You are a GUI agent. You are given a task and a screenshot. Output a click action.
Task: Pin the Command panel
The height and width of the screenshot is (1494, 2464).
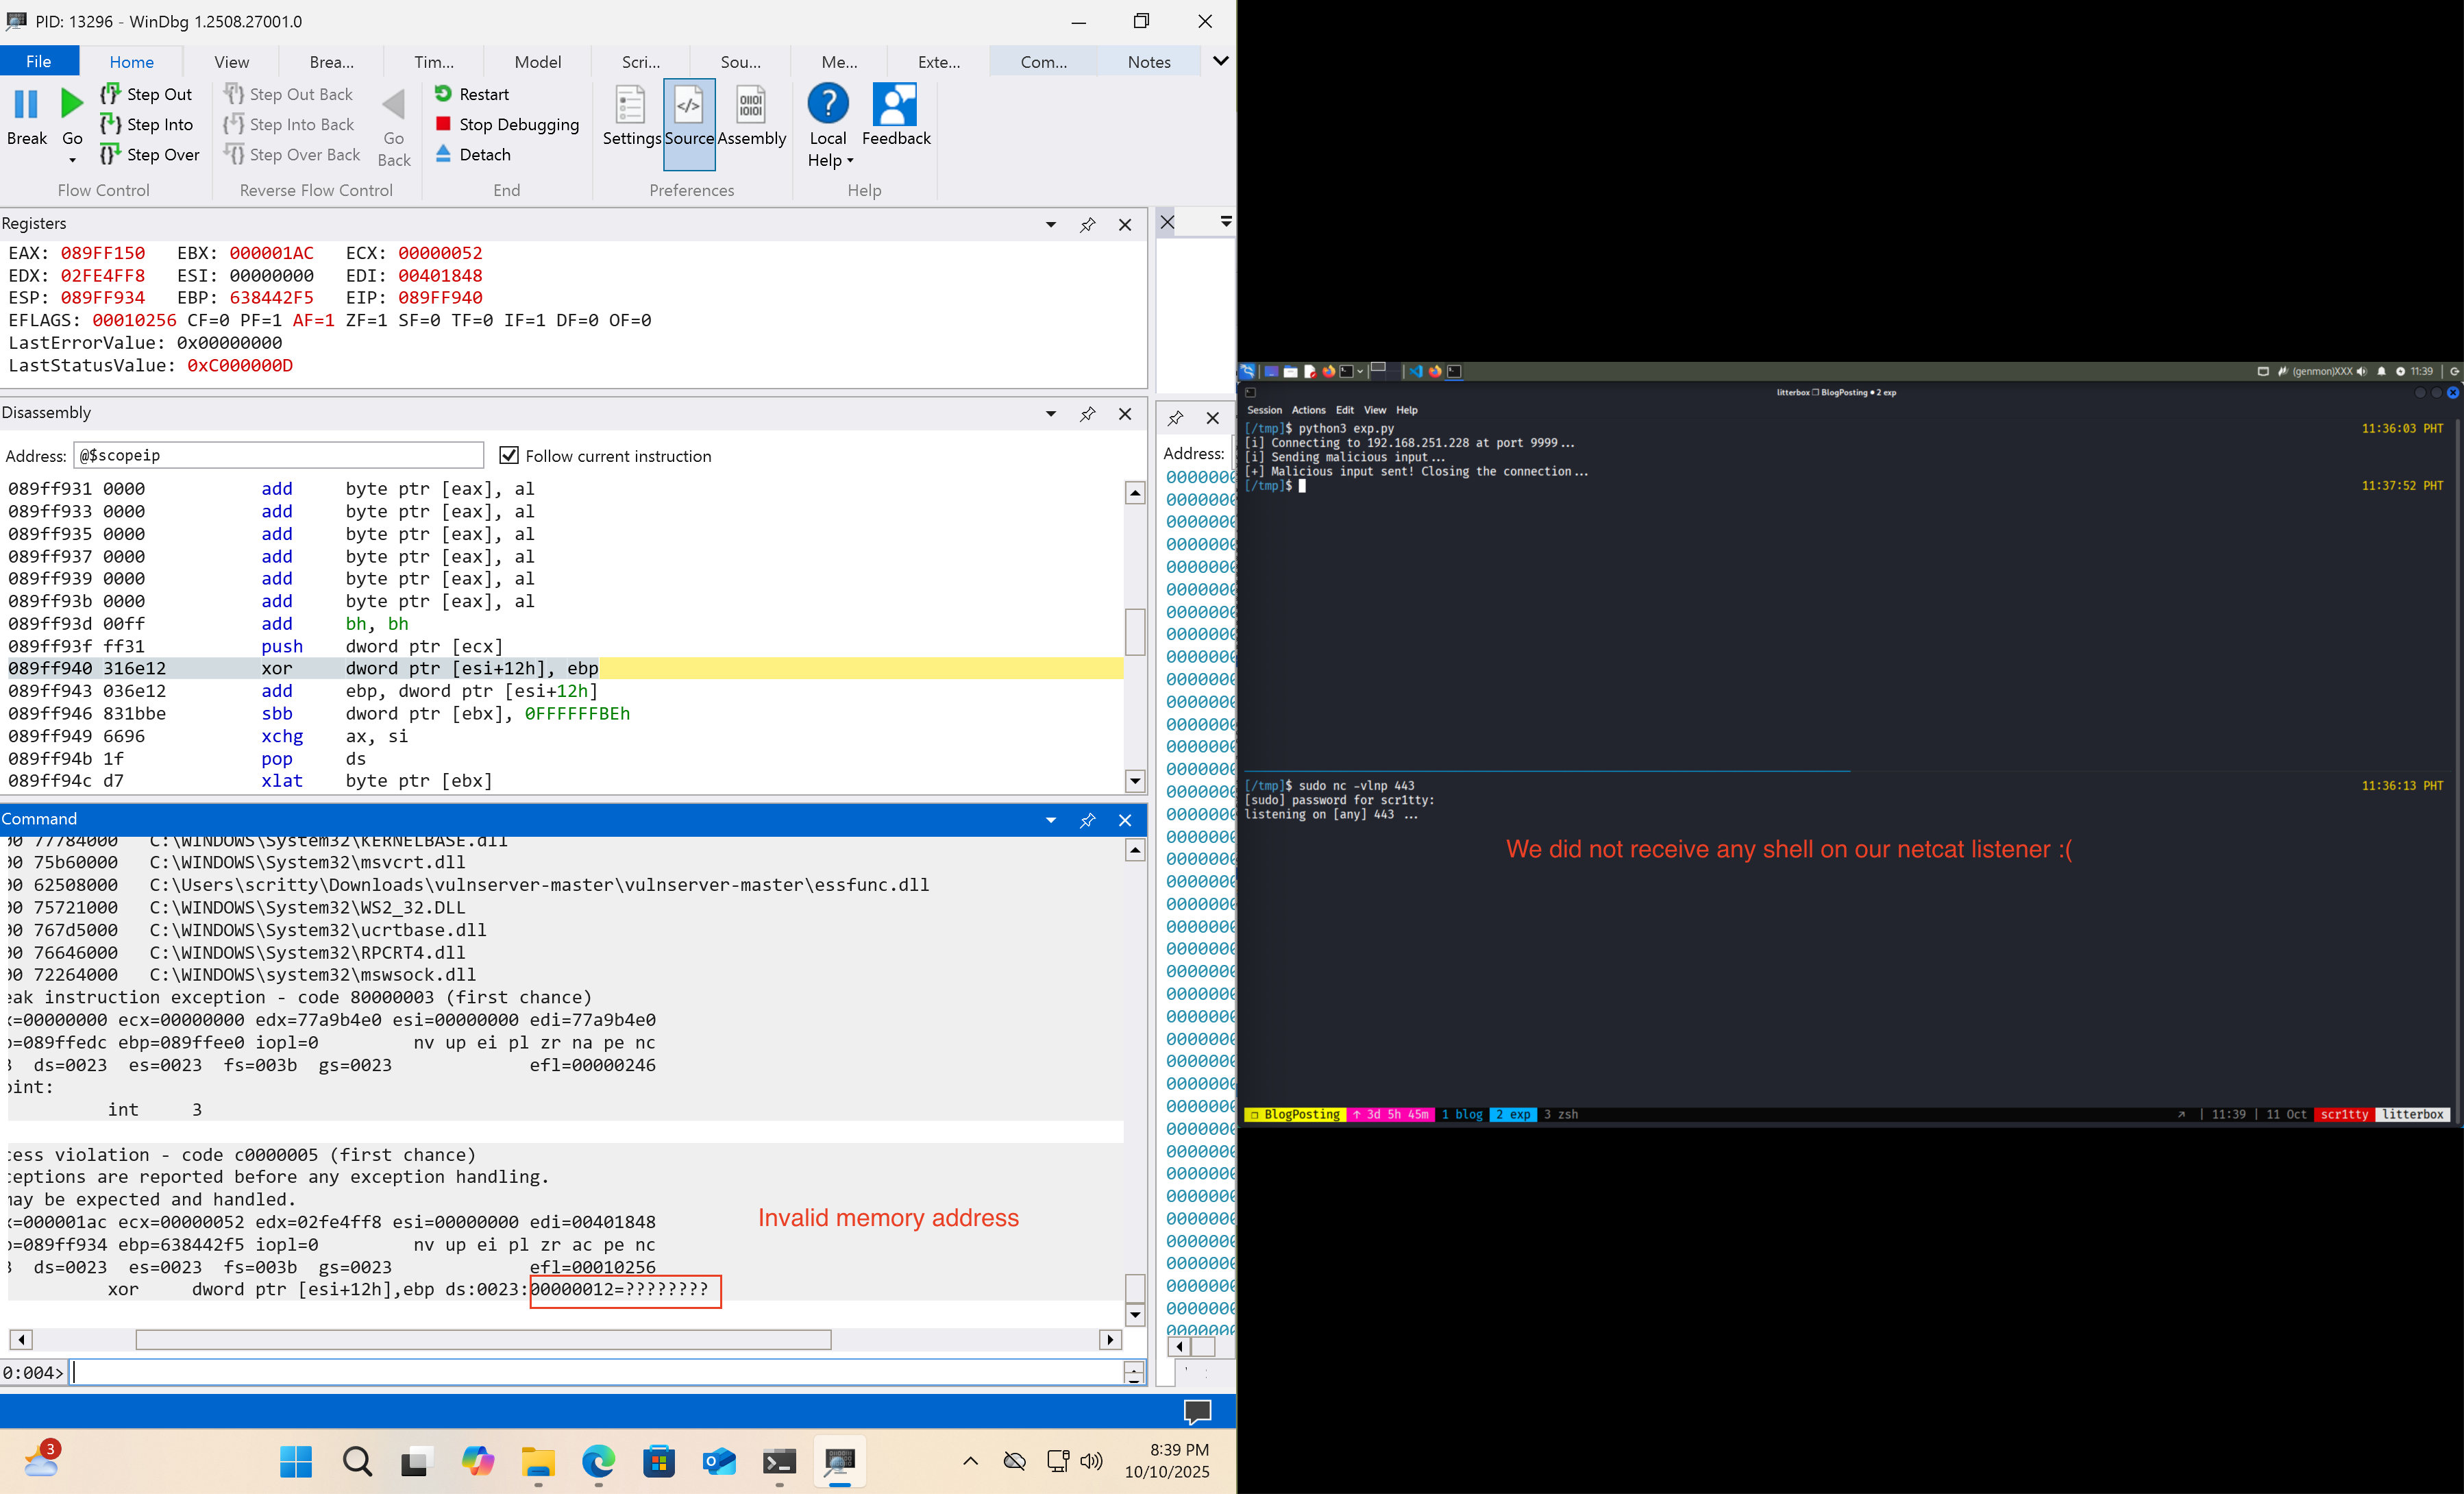pos(1087,820)
